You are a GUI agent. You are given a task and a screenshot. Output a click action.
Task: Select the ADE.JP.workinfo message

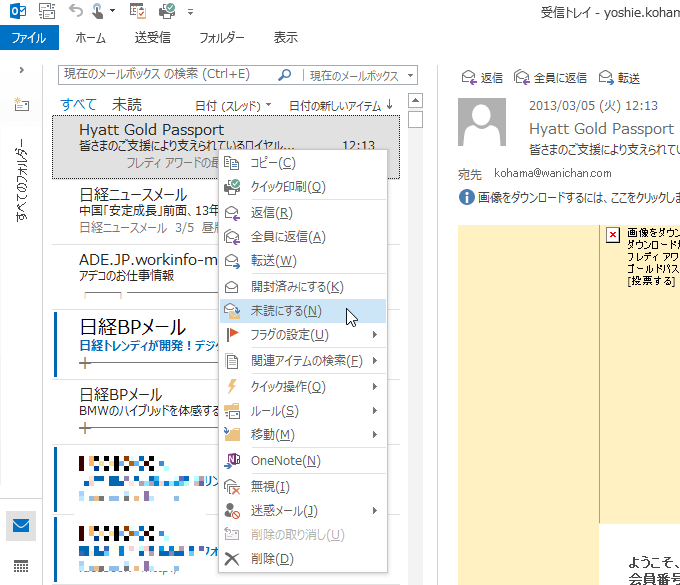[x=135, y=276]
